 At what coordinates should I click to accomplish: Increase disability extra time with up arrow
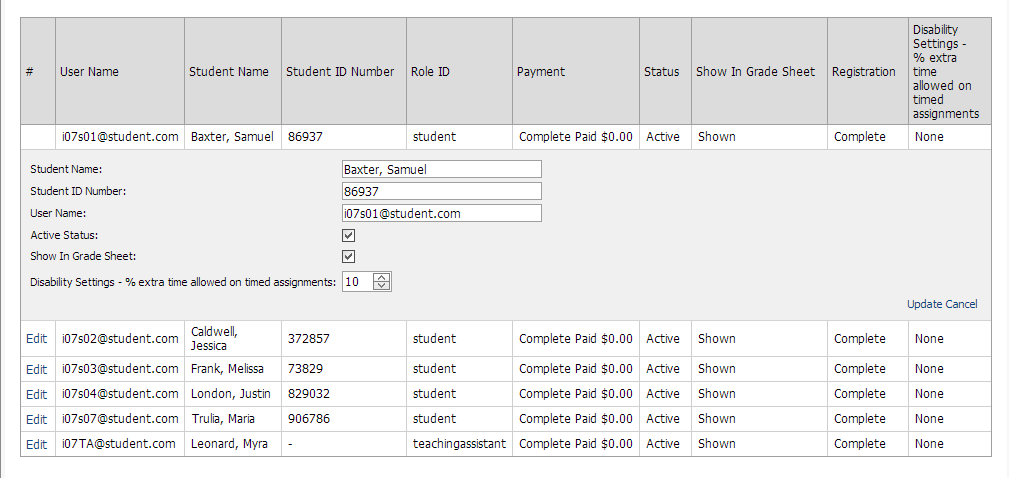382,278
